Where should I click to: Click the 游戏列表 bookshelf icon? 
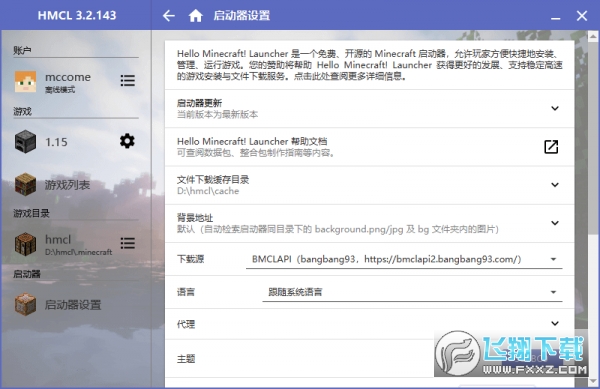tap(26, 184)
